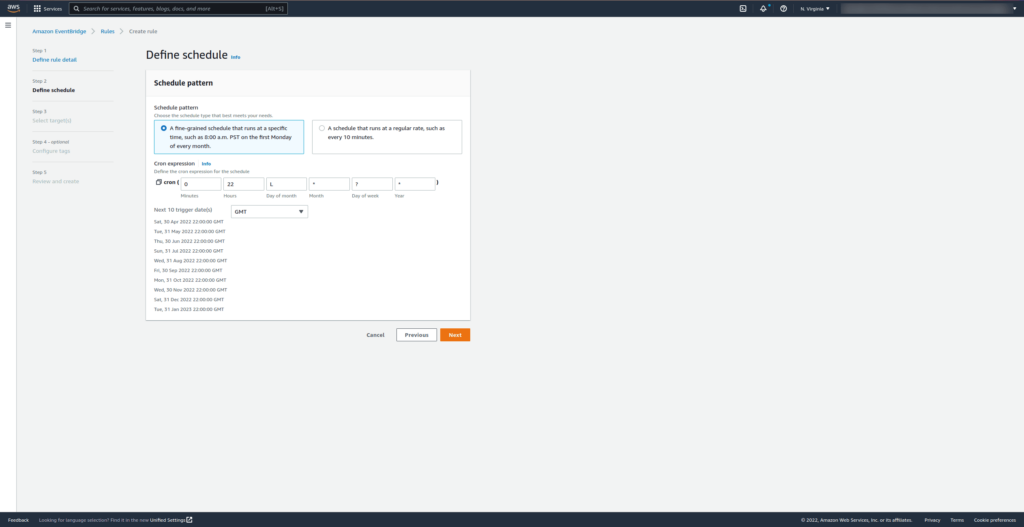
Task: Copy the cron expression
Action: [x=158, y=183]
